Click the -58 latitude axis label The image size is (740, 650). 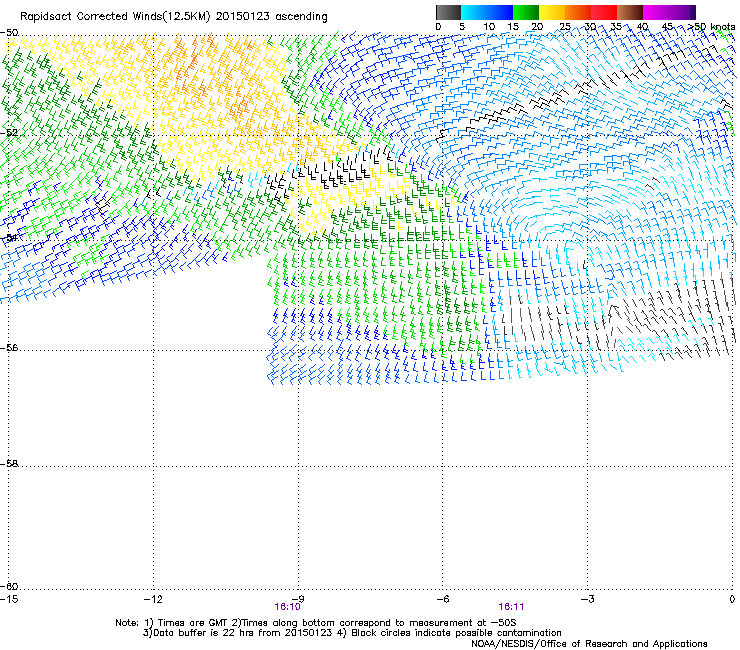coord(9,464)
